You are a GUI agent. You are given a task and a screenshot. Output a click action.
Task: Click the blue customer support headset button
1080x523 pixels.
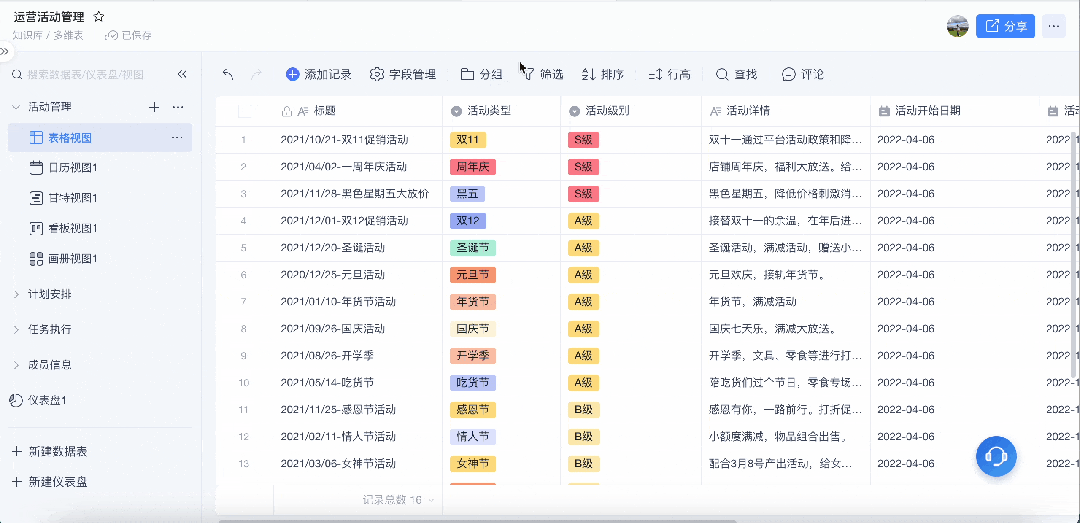coord(996,456)
